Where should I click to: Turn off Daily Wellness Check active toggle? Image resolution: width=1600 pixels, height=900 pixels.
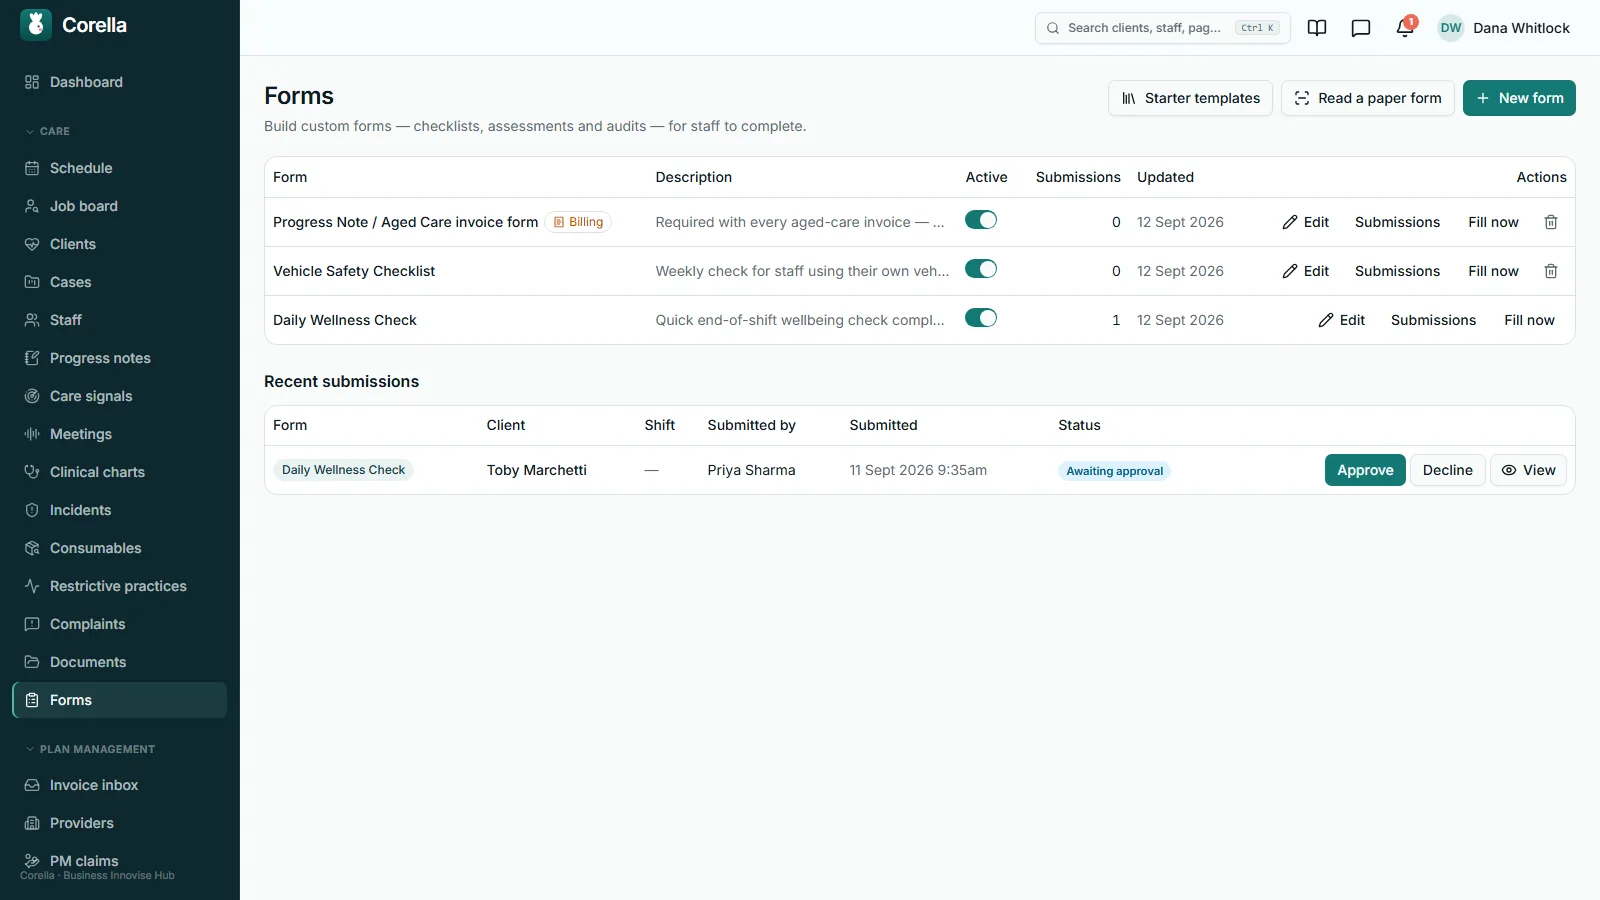click(x=981, y=318)
